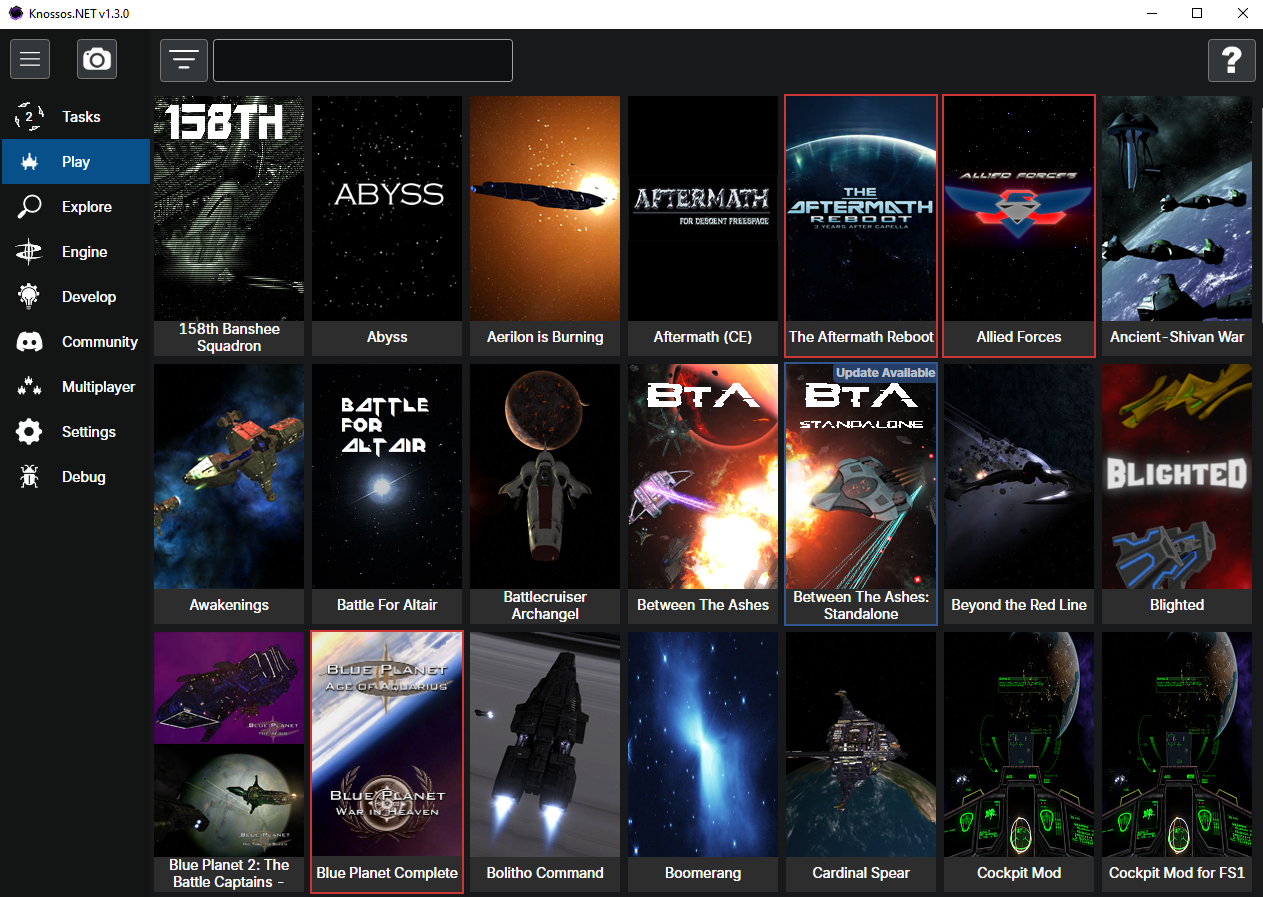This screenshot has height=897, width=1263.
Task: Toggle the hamburger sidebar menu
Action: [30, 59]
